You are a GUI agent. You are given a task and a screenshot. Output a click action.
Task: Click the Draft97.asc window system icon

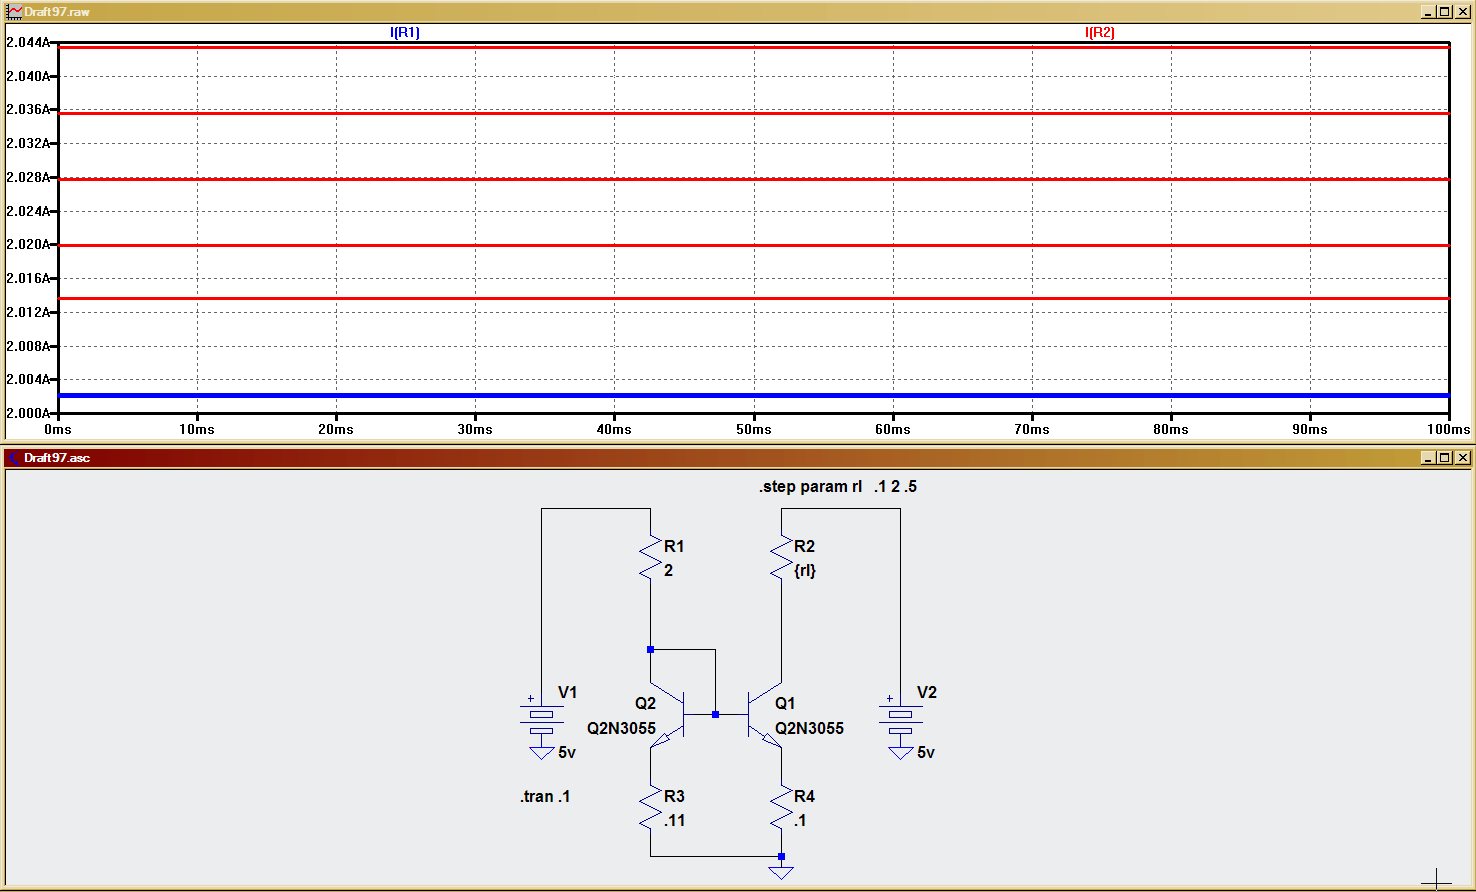point(14,458)
